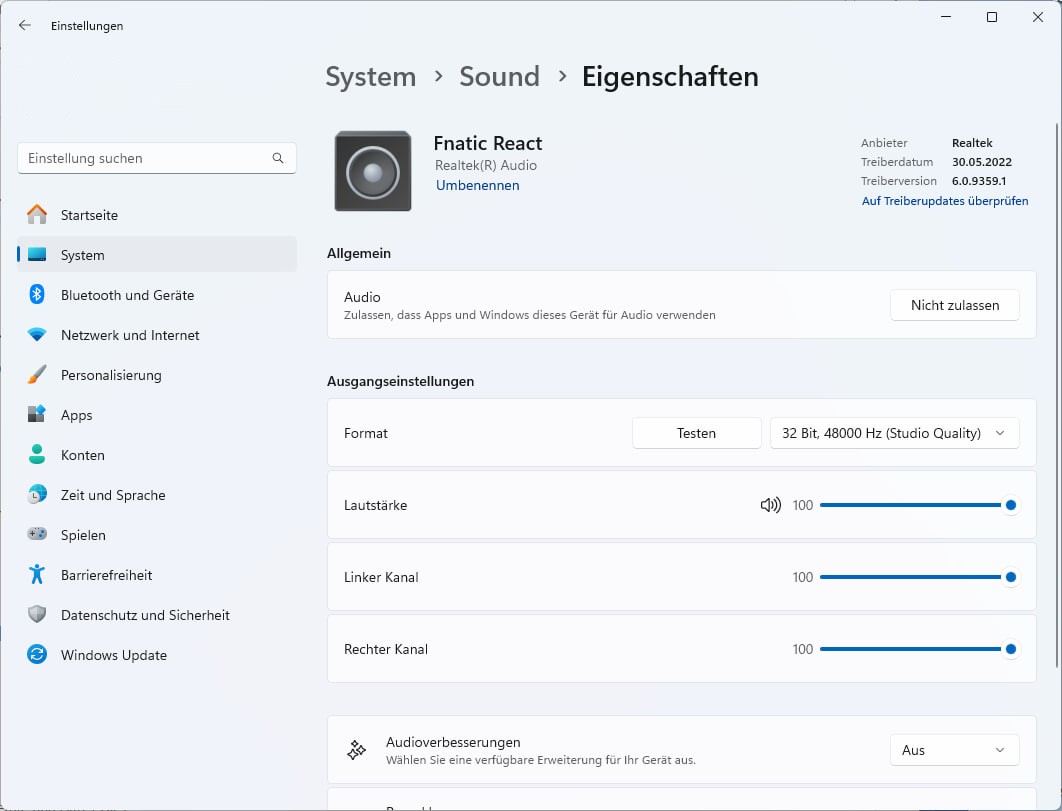Viewport: 1062px width, 811px height.
Task: Open Netzwerk und Internet settings
Action: click(x=130, y=335)
